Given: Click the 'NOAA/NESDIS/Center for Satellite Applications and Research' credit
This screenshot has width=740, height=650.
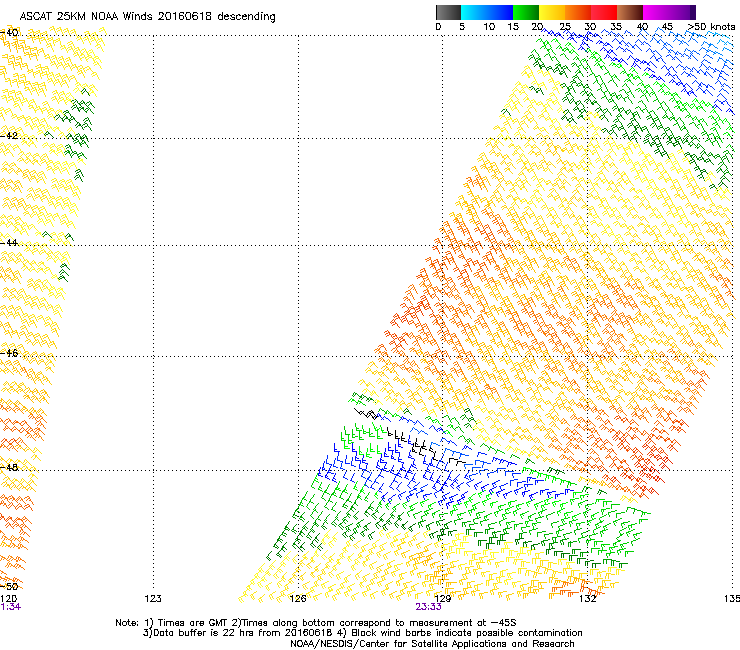Looking at the screenshot, I should tap(432, 644).
